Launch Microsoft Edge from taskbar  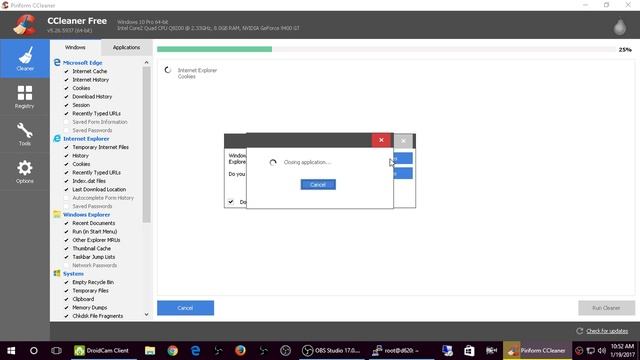[x=196, y=351]
